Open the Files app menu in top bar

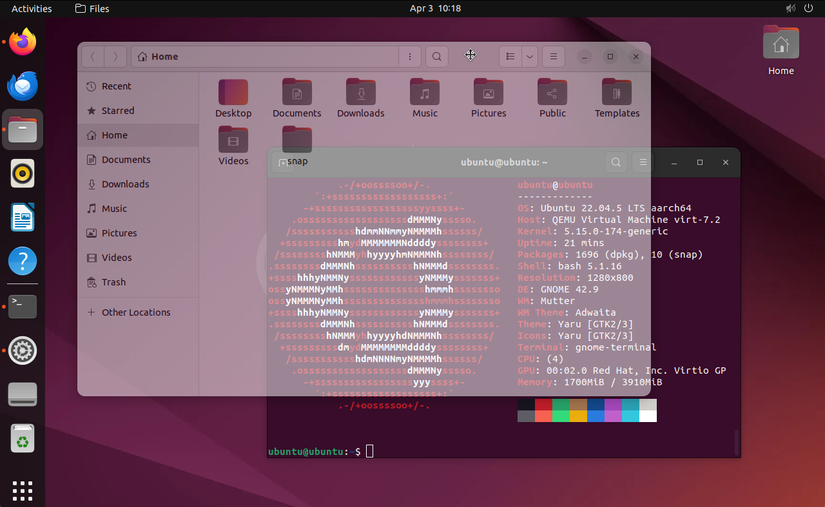point(92,8)
